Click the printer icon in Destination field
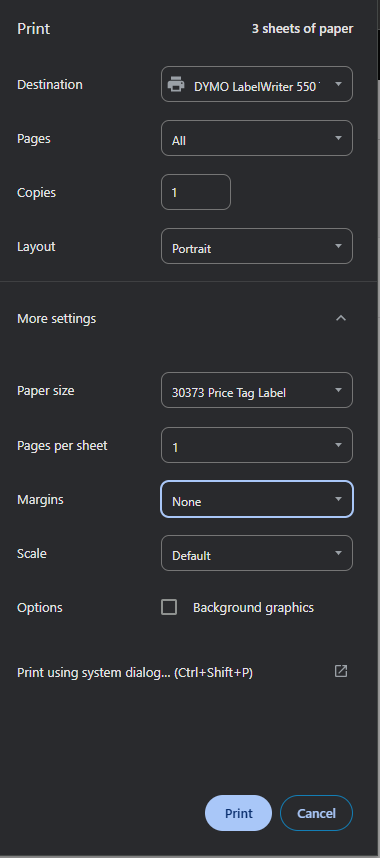Image resolution: width=380 pixels, height=858 pixels. 176,85
